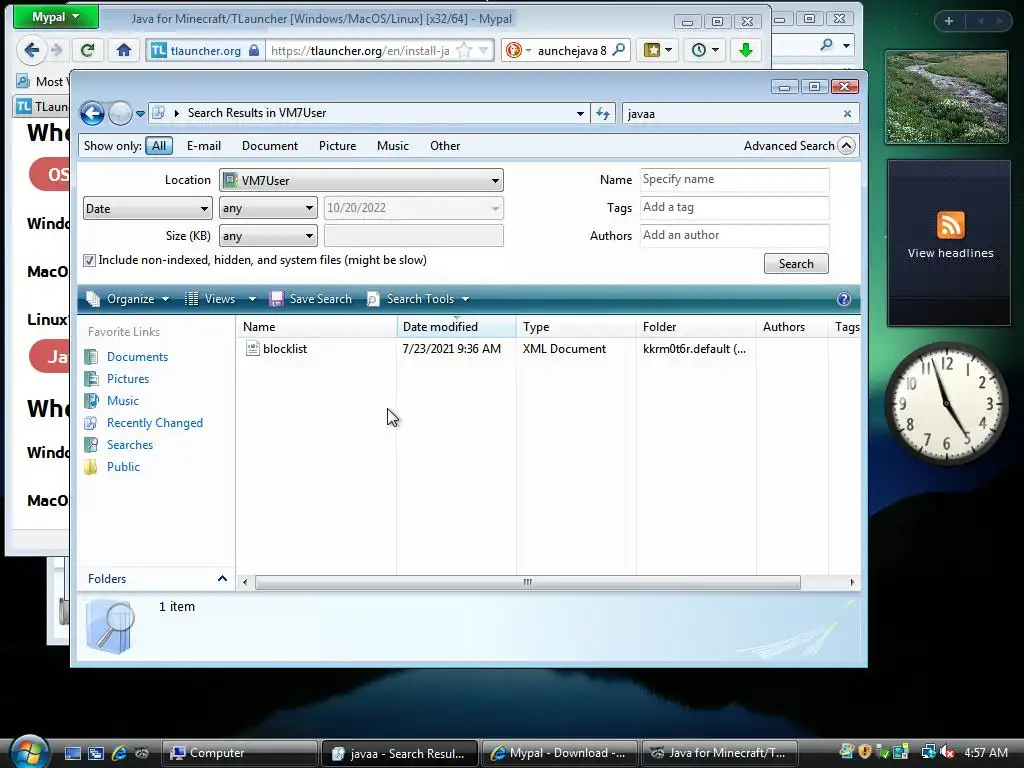Open date condition any dropdown
This screenshot has height=768, width=1024.
[268, 209]
